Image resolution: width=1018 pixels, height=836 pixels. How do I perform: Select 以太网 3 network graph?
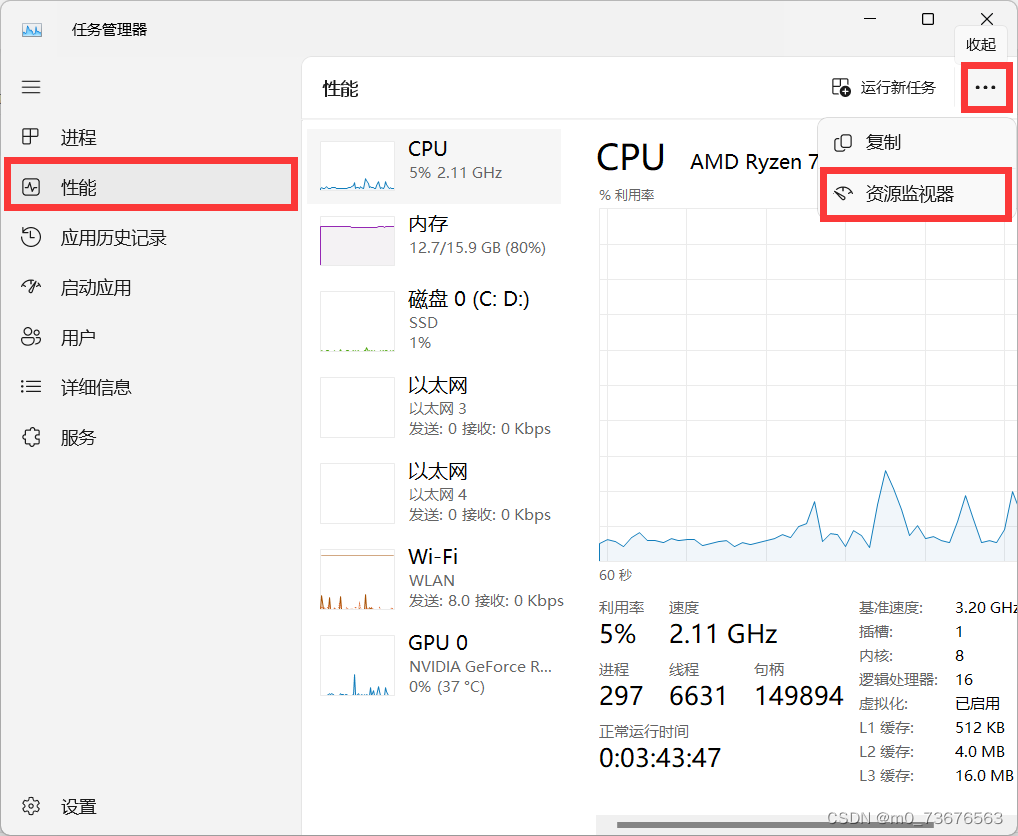(440, 406)
